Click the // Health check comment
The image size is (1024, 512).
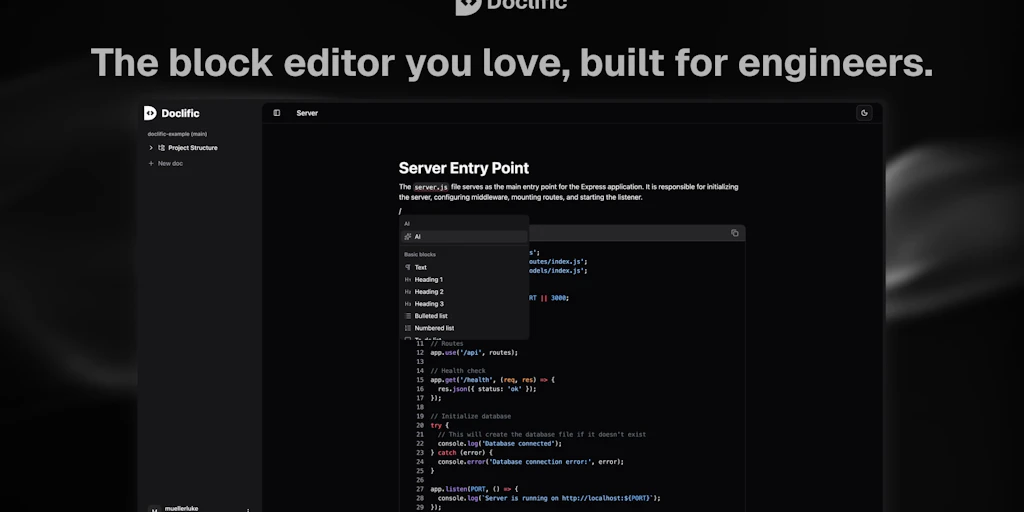(457, 371)
